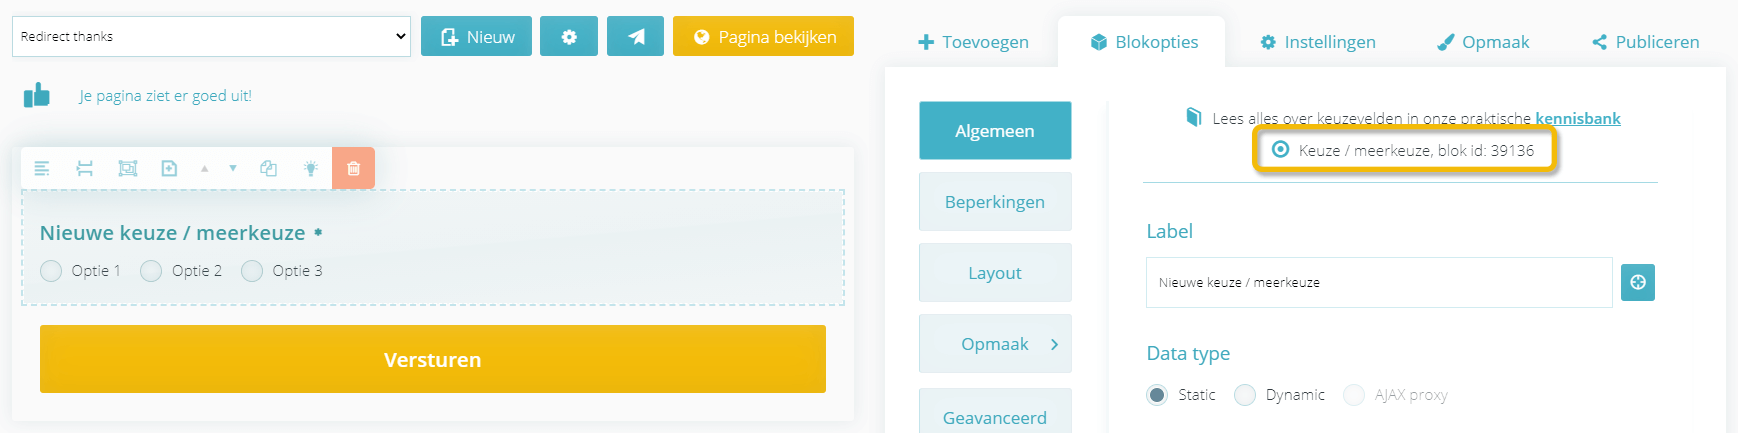
Task: Delete the block with the trash icon
Action: coord(353,168)
